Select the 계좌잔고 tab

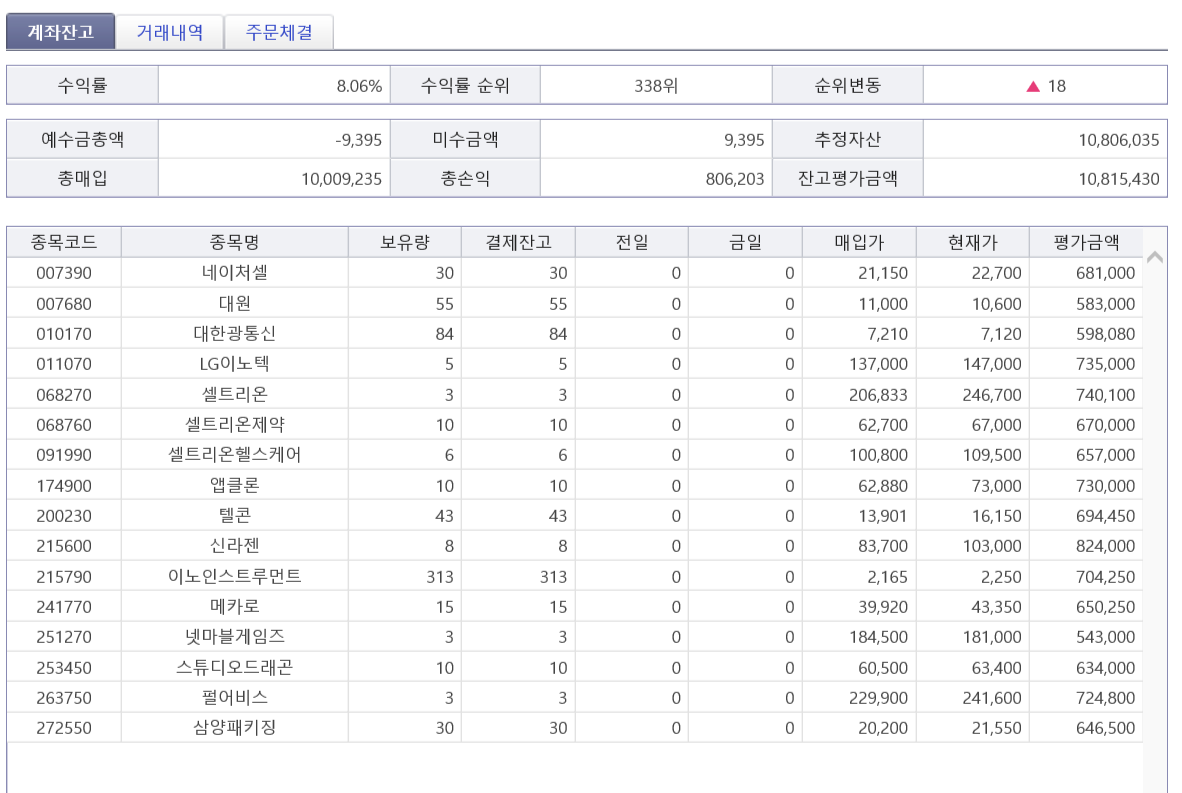[60, 32]
